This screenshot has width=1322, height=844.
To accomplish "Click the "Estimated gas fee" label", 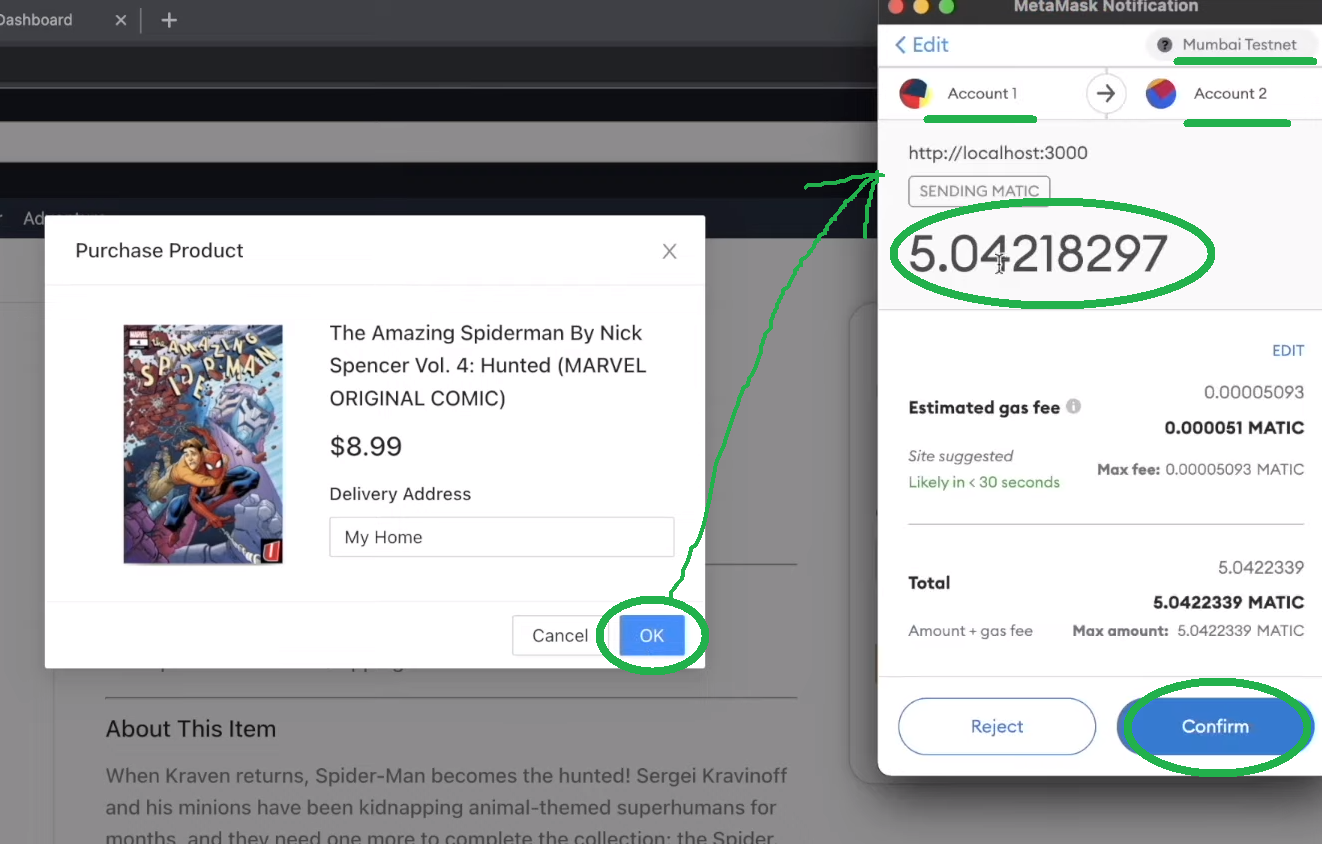I will [984, 408].
